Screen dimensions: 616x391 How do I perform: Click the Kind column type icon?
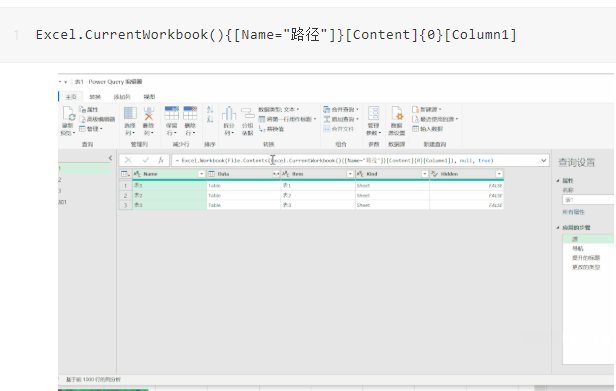pos(360,174)
